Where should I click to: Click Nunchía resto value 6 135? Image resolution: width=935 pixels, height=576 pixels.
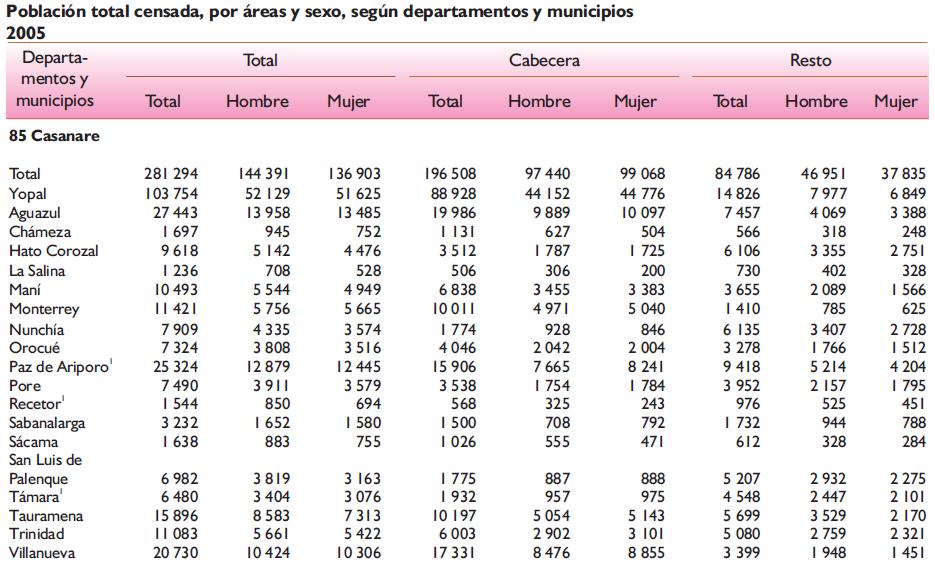pyautogui.click(x=742, y=330)
